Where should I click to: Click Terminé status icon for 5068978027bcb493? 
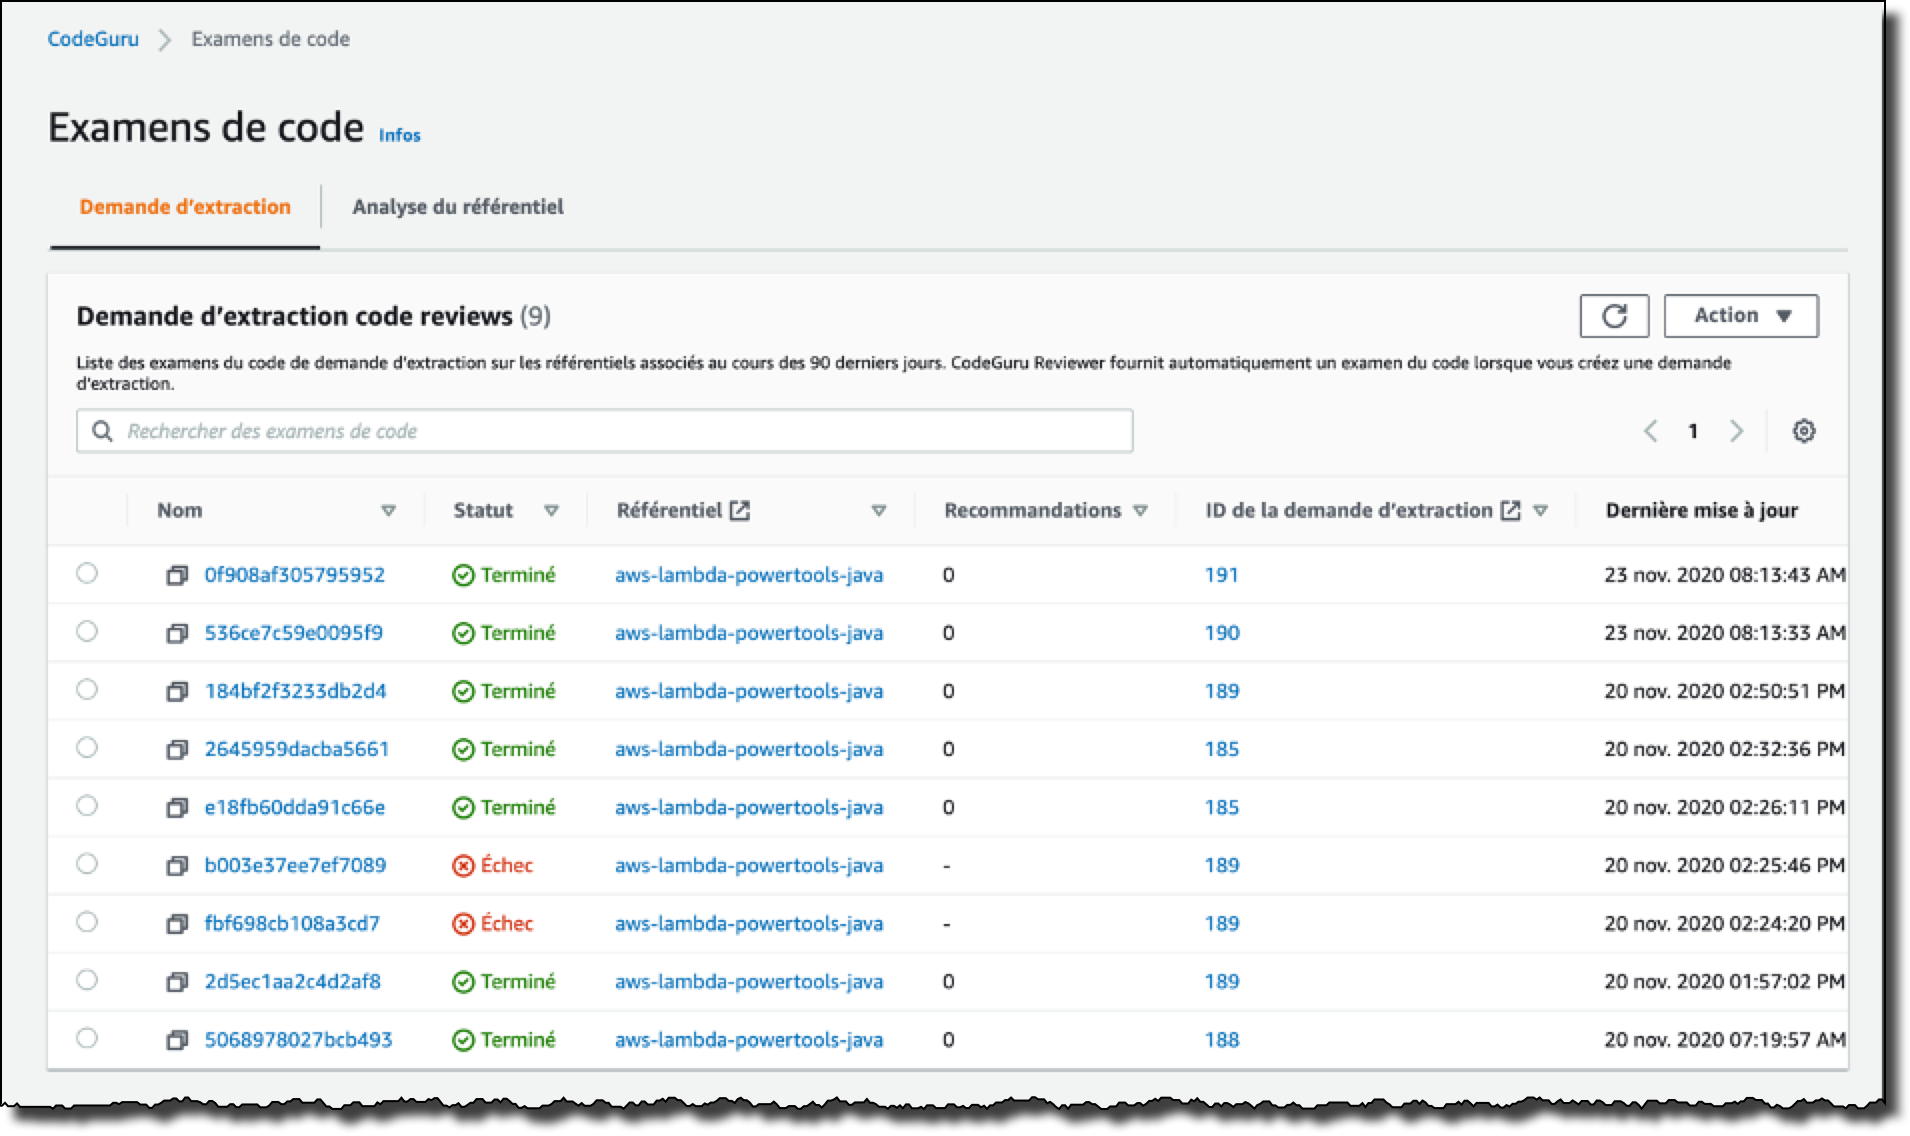pyautogui.click(x=463, y=1040)
